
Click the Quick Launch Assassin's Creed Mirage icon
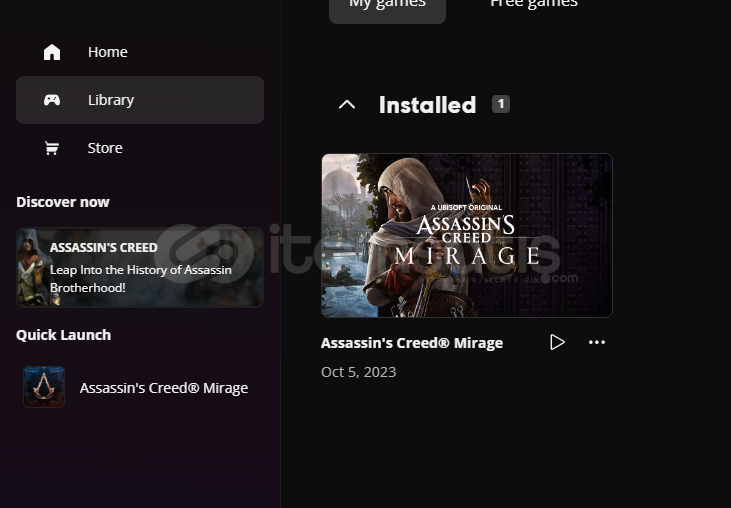[44, 387]
